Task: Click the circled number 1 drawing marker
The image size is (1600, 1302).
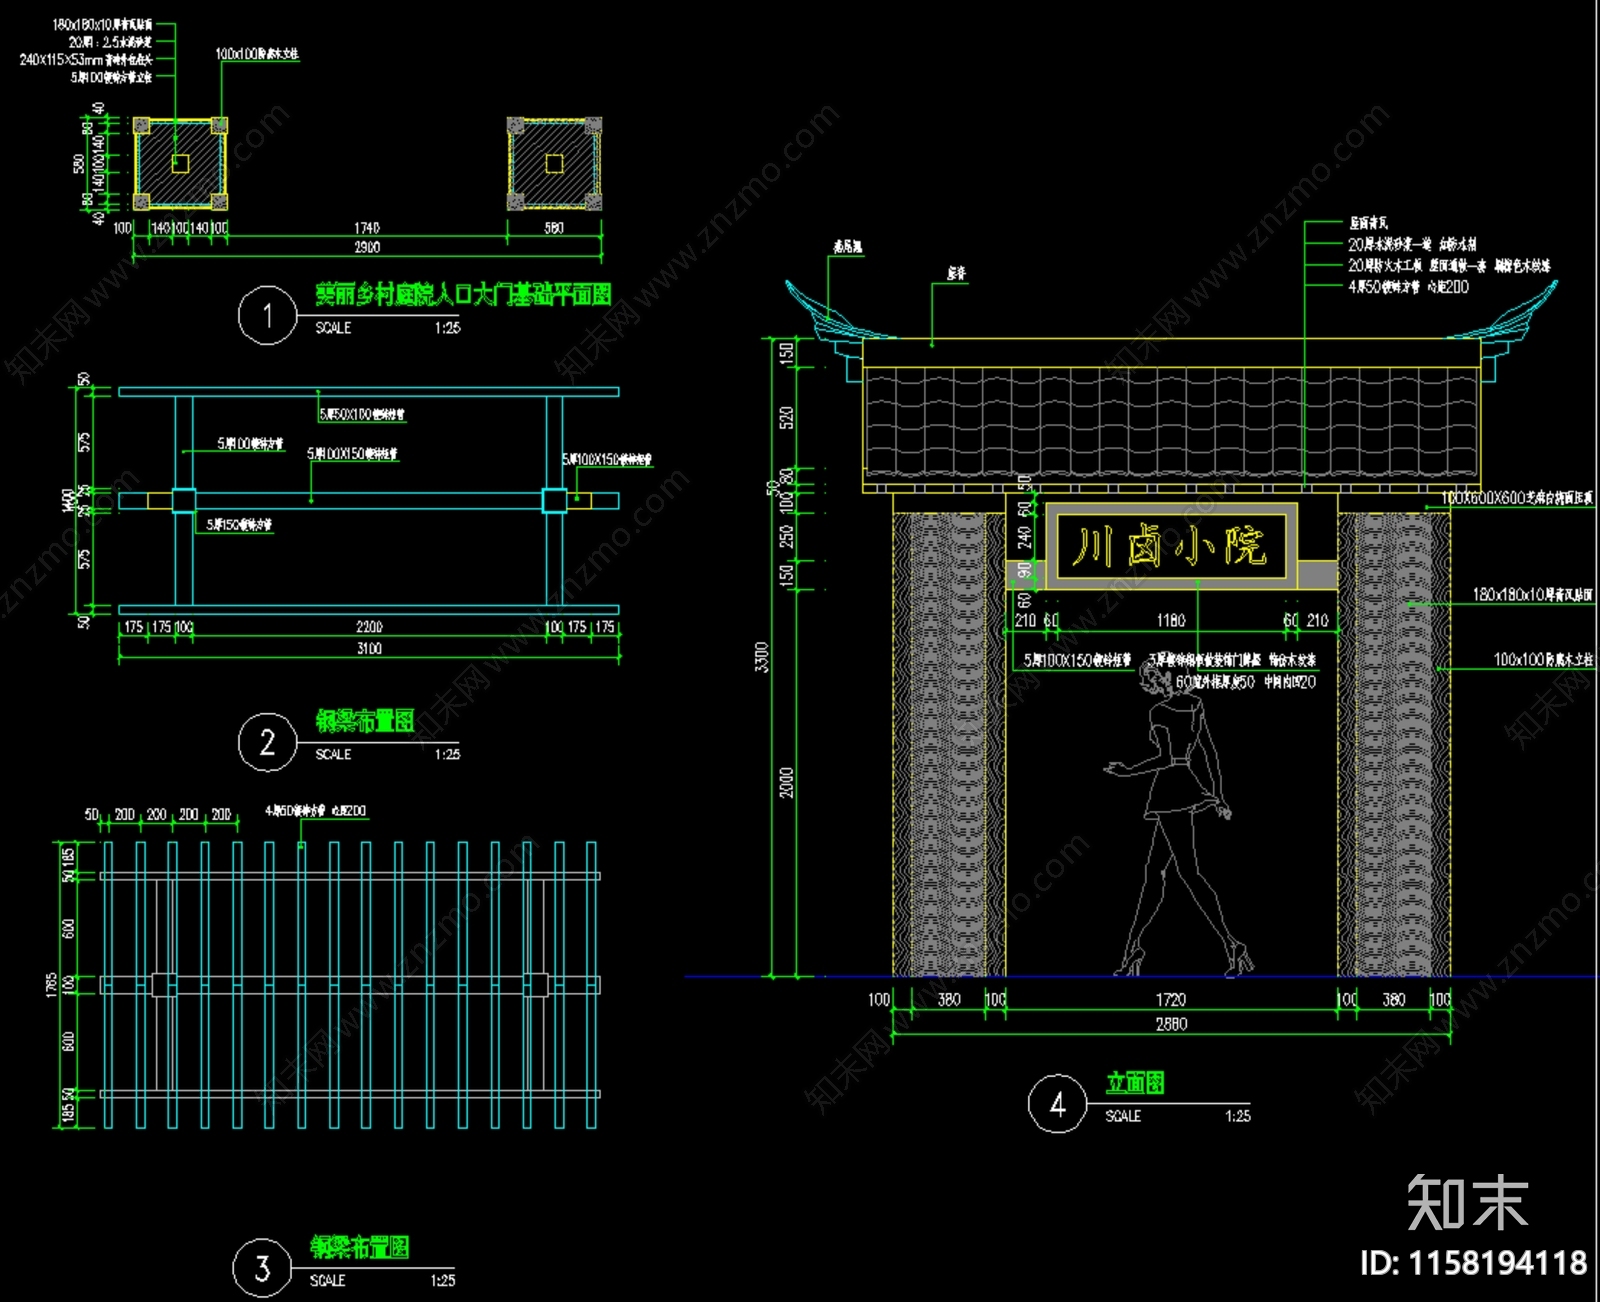Action: point(267,315)
